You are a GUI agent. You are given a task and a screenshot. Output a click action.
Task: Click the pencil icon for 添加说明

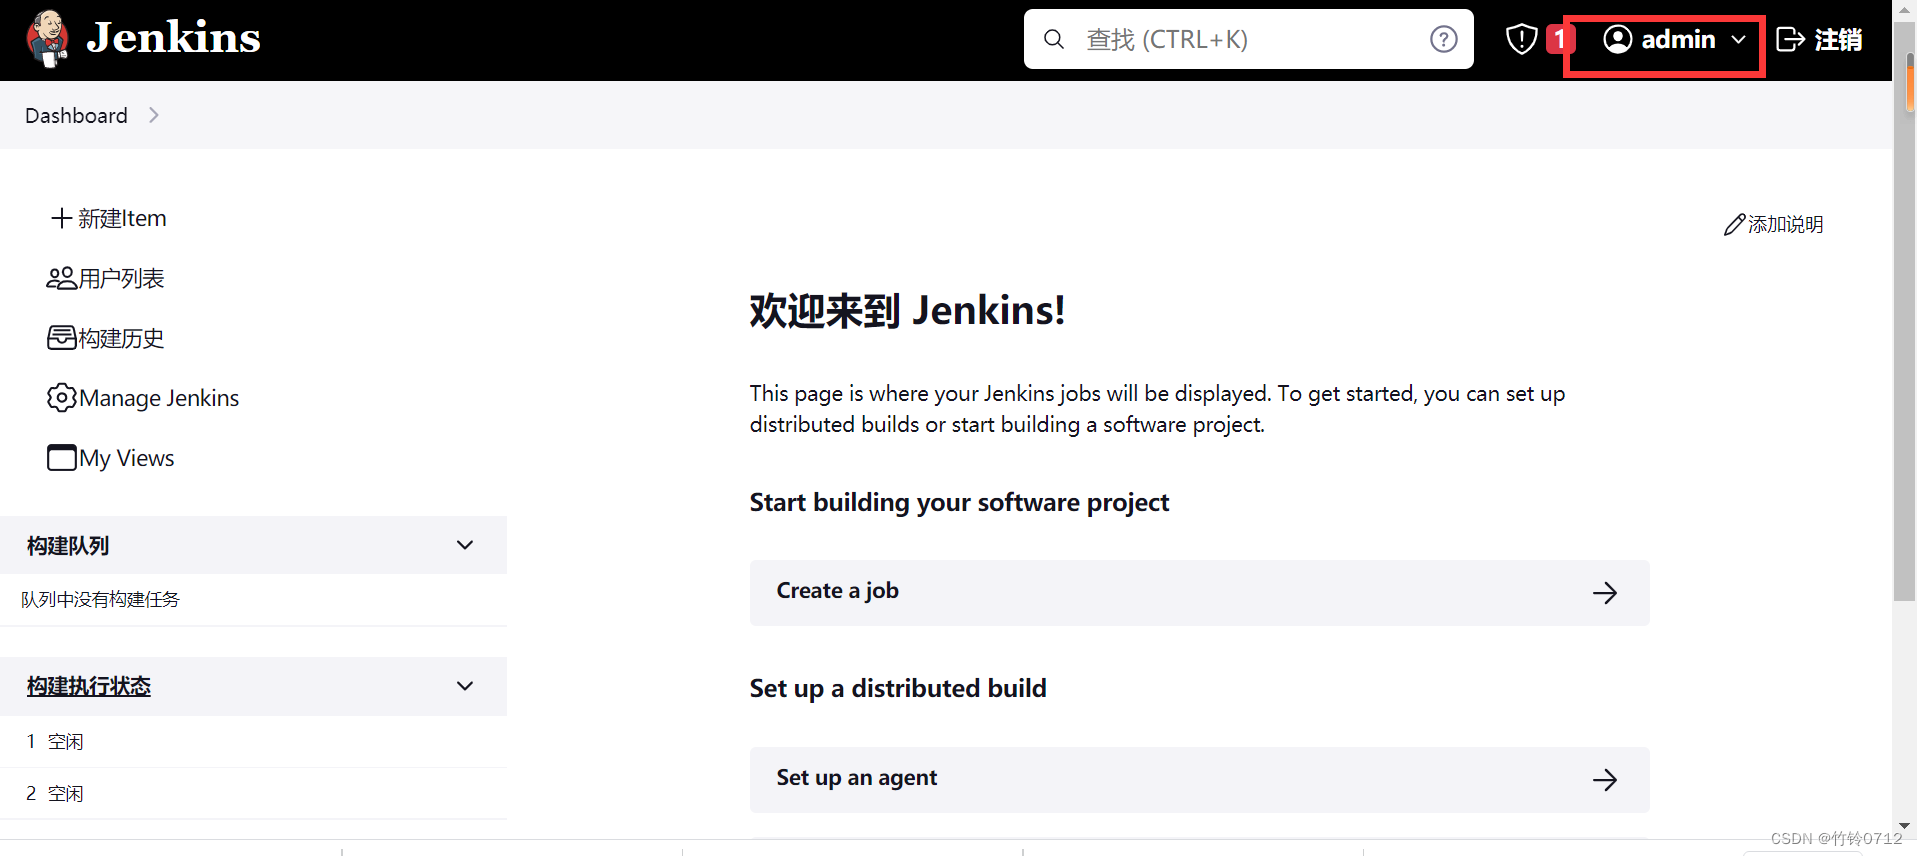(x=1734, y=224)
